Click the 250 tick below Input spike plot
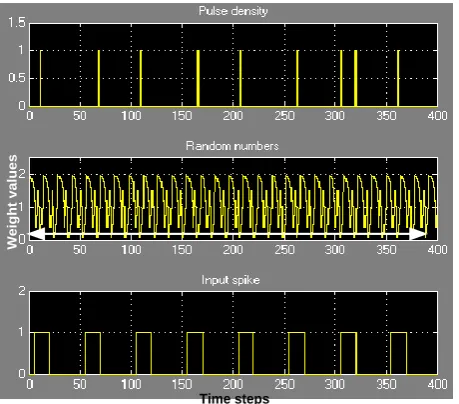459x404 pixels. point(284,384)
